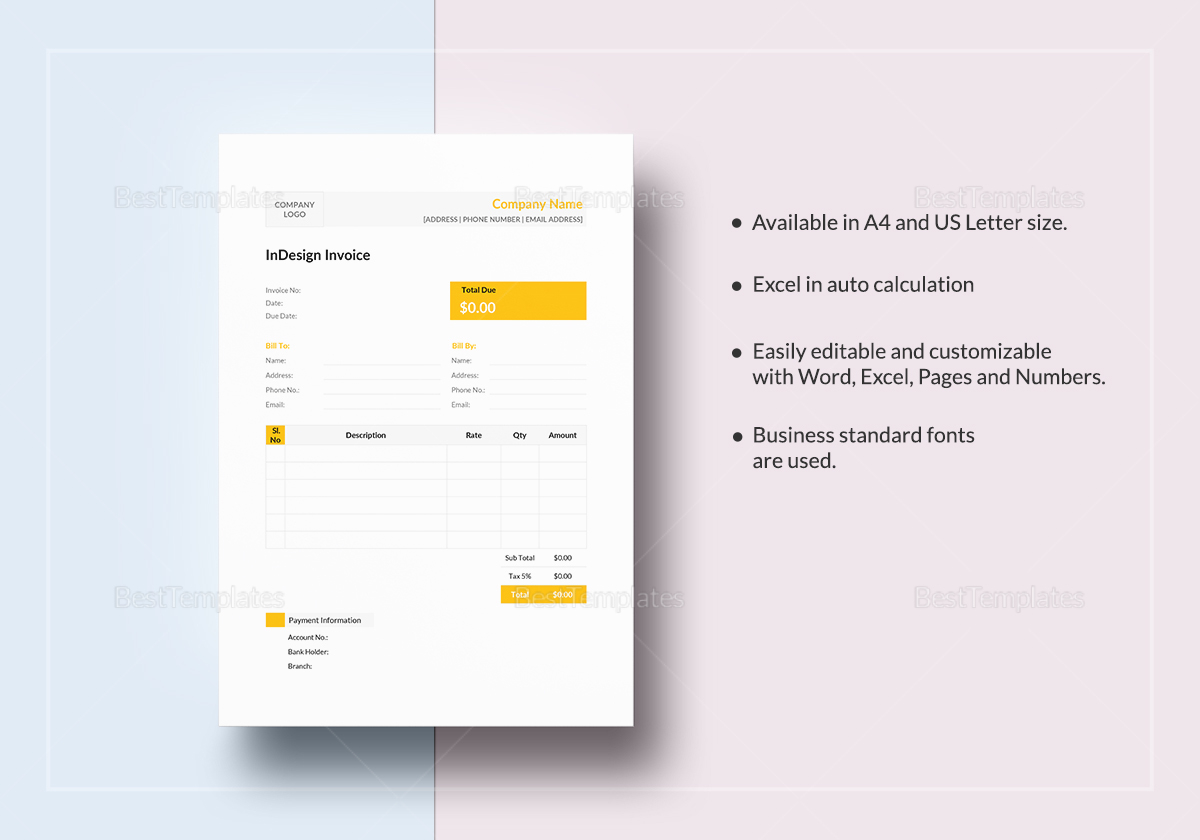Click the bullet beside Business standard fonts
Image resolution: width=1200 pixels, height=840 pixels.
click(x=736, y=436)
